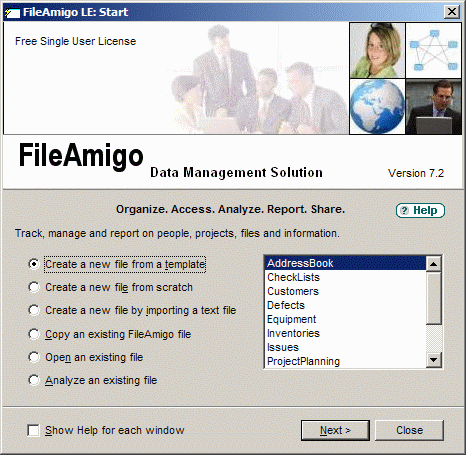Screen dimensions: 466x455
Task: Pick Inventories from template list
Action: tap(346, 333)
